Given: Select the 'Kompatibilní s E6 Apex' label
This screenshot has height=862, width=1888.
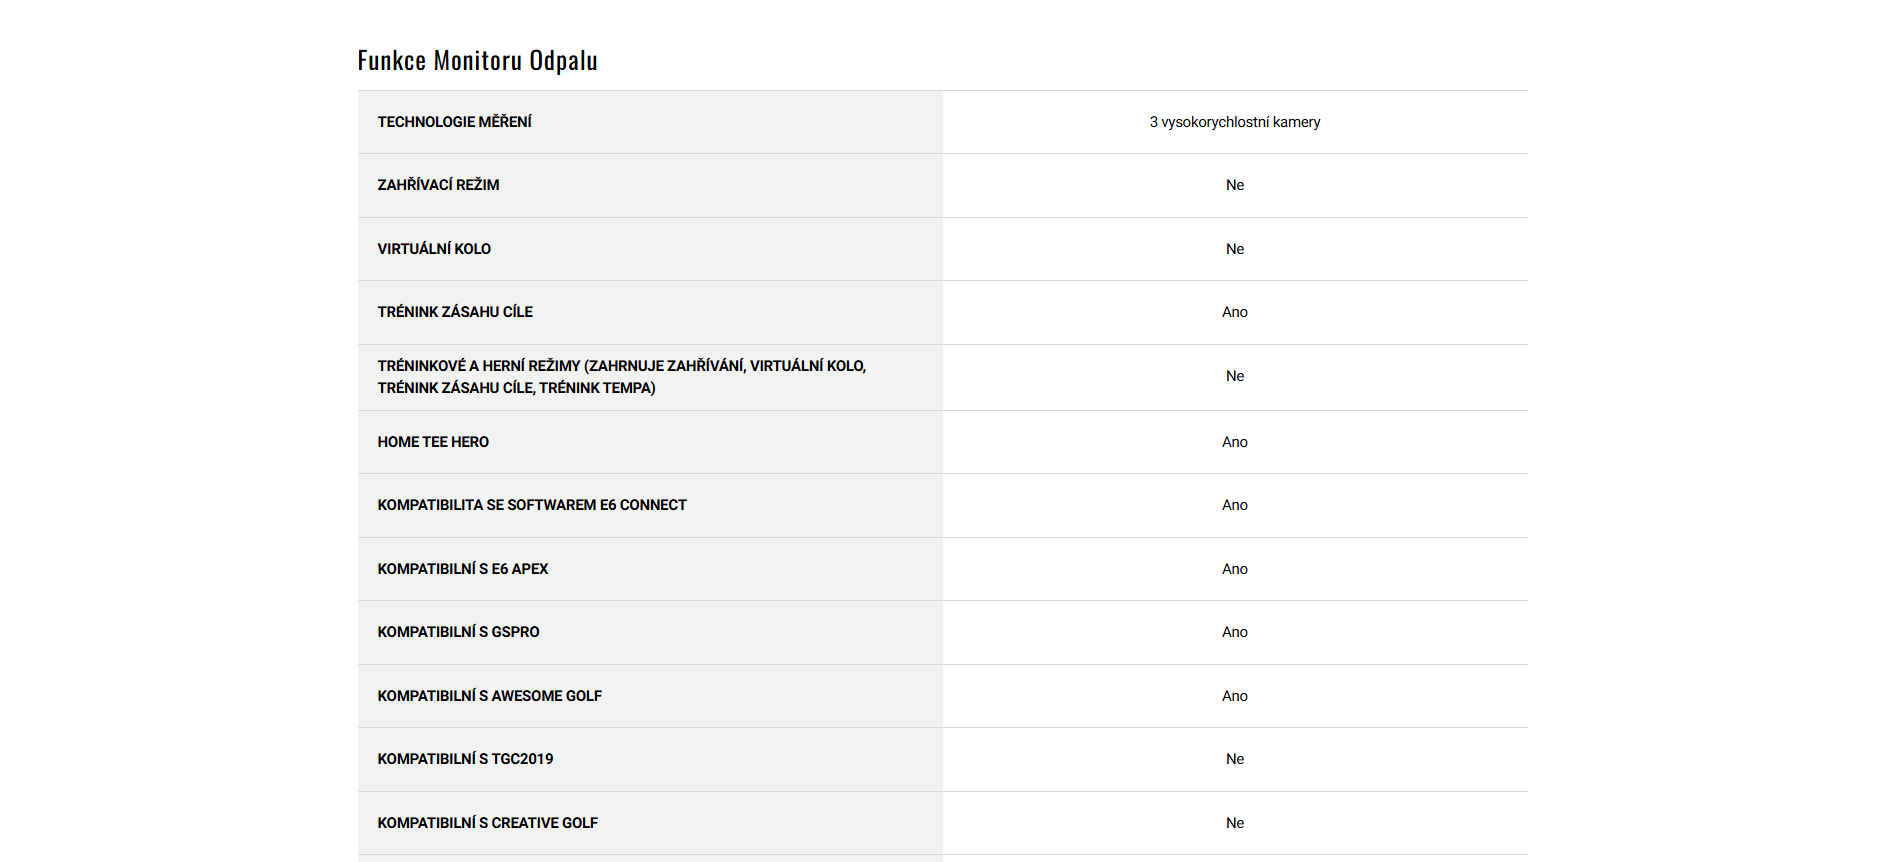Looking at the screenshot, I should (463, 569).
